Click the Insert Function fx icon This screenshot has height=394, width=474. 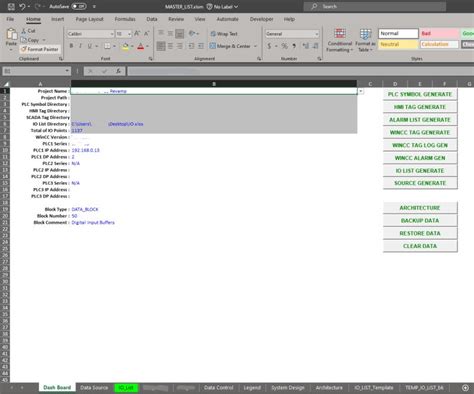[118, 71]
